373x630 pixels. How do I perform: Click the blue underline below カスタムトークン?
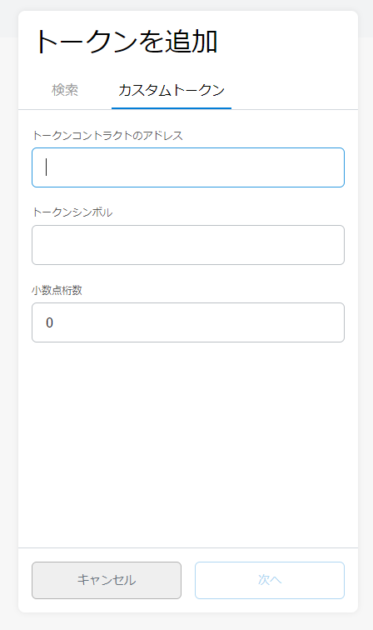pyautogui.click(x=171, y=108)
